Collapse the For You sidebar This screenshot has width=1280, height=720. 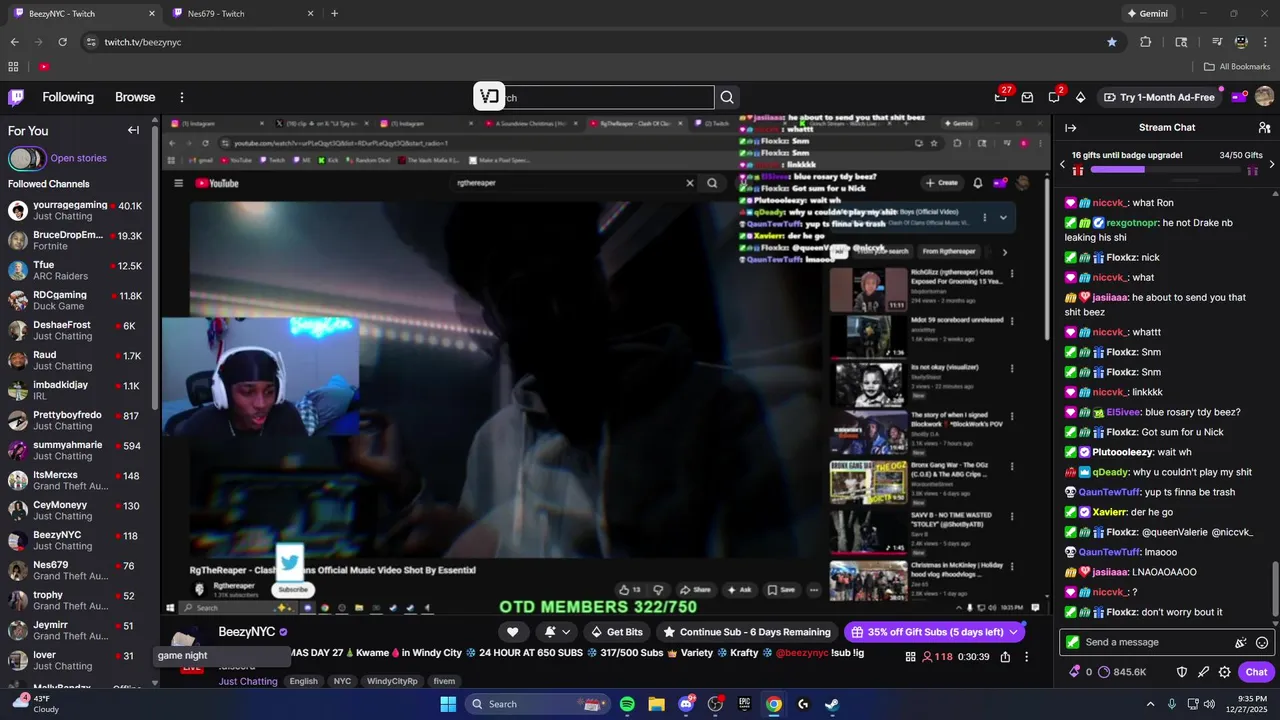(x=133, y=130)
